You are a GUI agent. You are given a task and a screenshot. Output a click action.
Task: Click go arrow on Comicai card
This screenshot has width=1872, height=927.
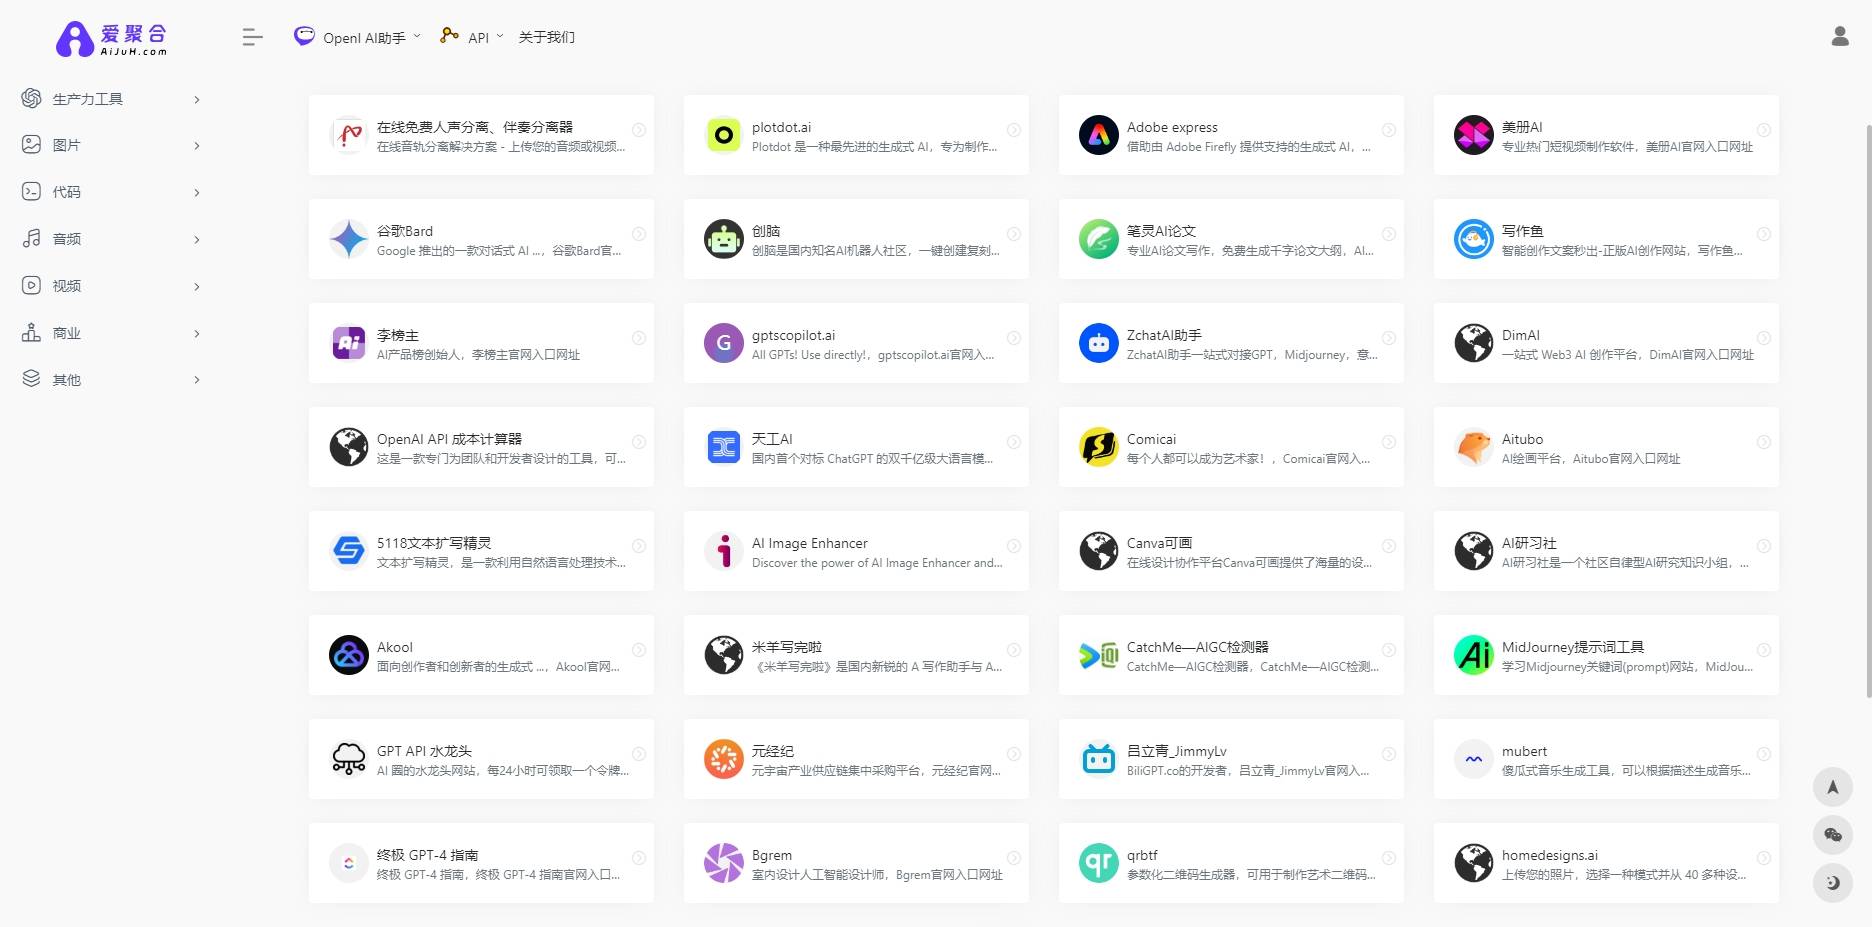(1388, 442)
